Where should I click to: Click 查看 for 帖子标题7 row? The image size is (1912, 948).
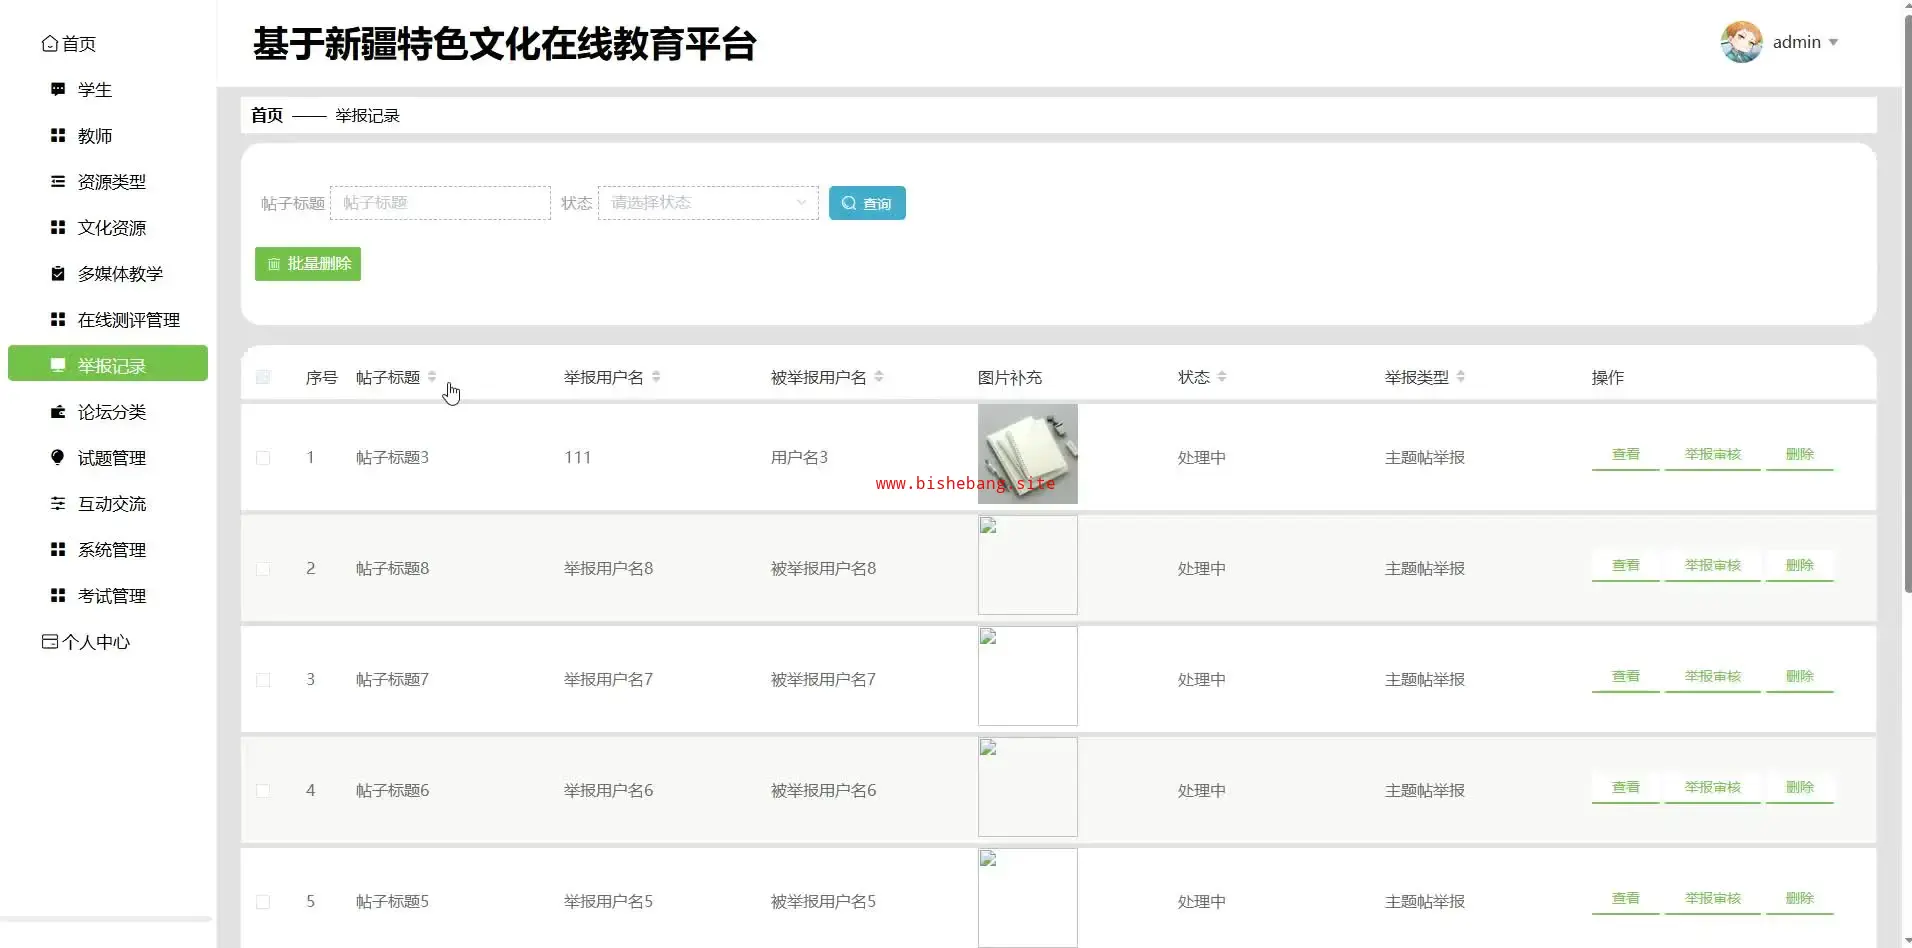[1626, 677]
